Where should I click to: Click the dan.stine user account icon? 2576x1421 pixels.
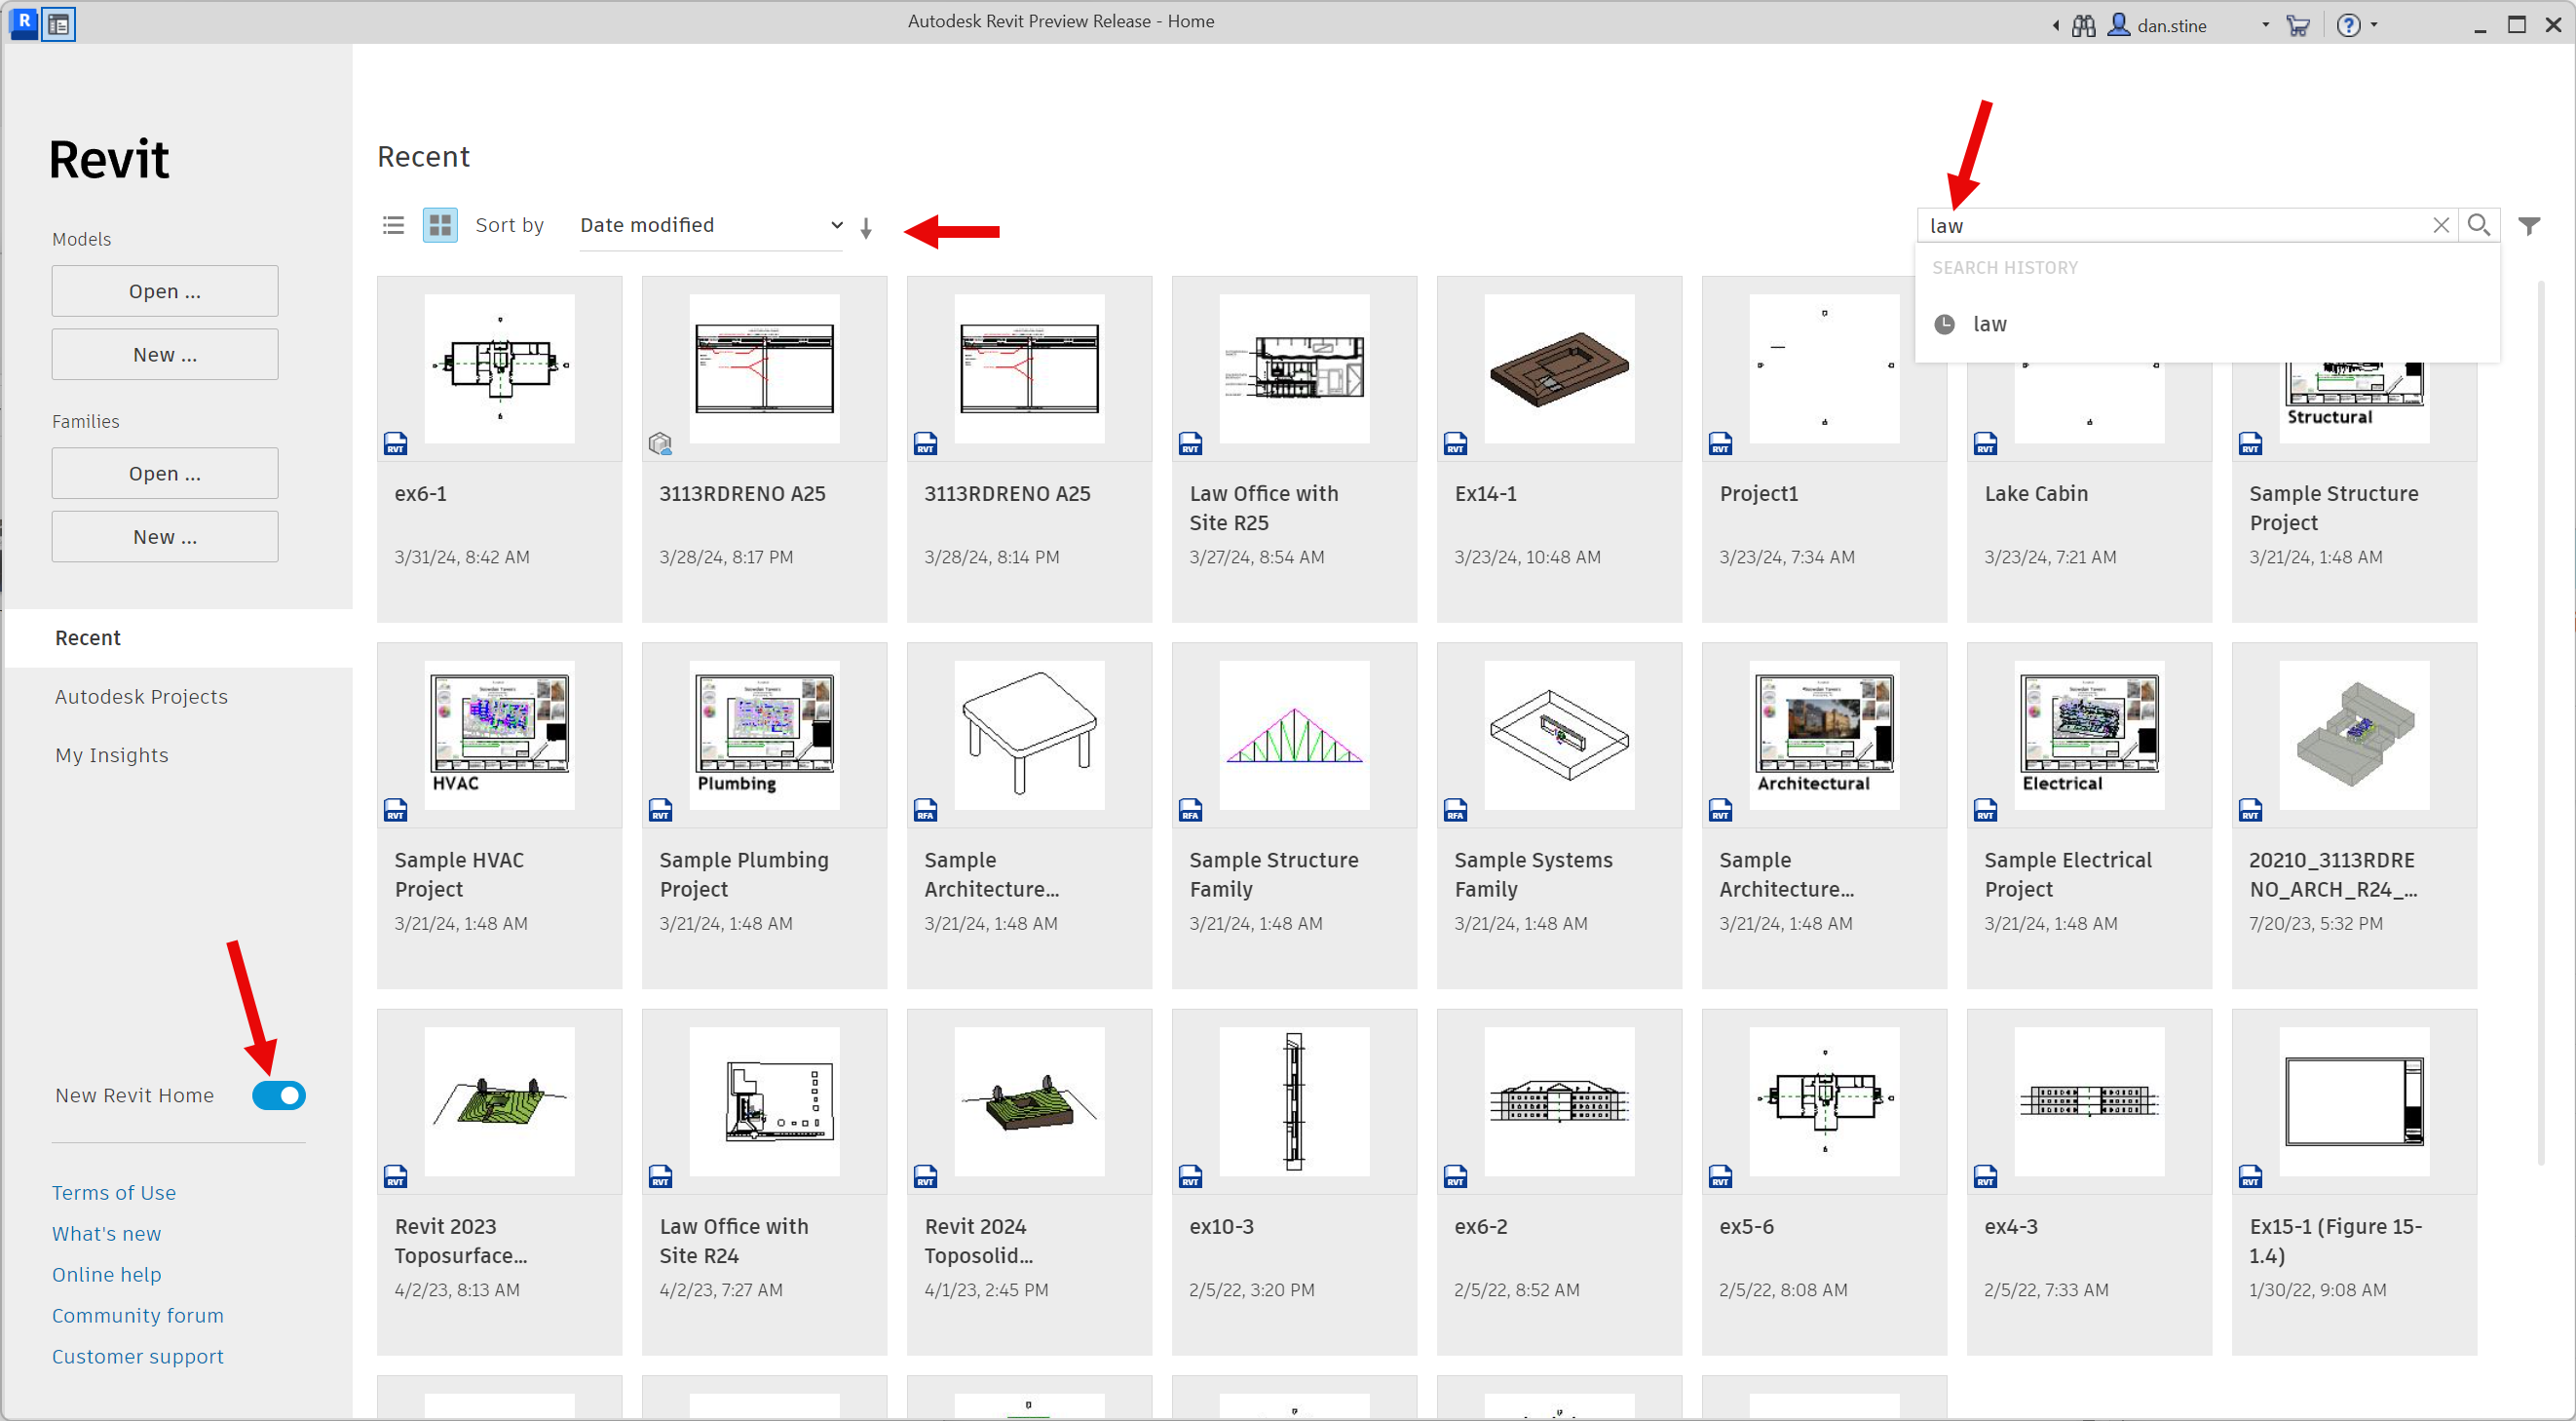coord(2119,25)
